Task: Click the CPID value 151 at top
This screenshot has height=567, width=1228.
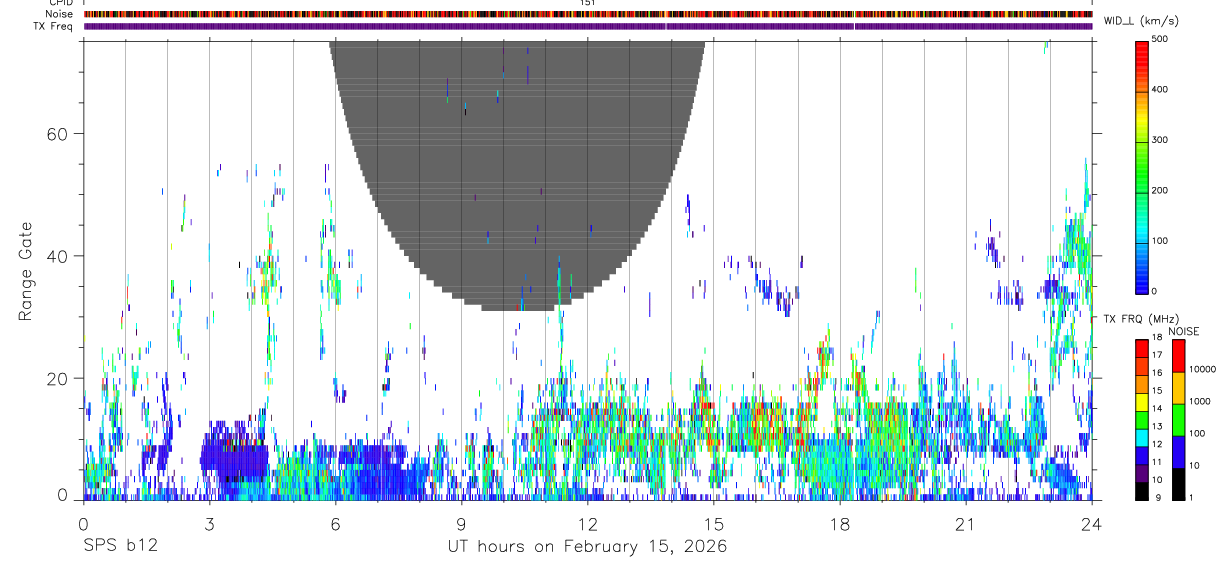Action: (588, 3)
